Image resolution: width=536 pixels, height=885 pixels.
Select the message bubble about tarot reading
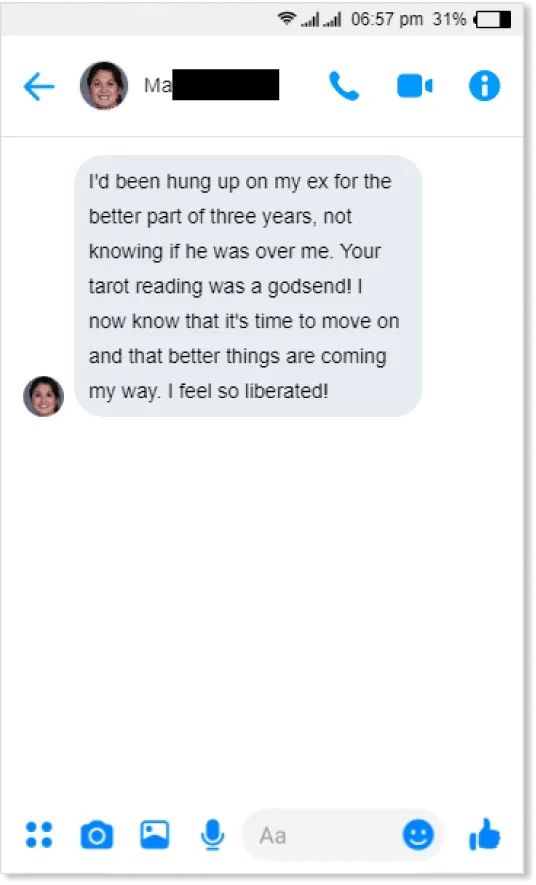pos(248,286)
